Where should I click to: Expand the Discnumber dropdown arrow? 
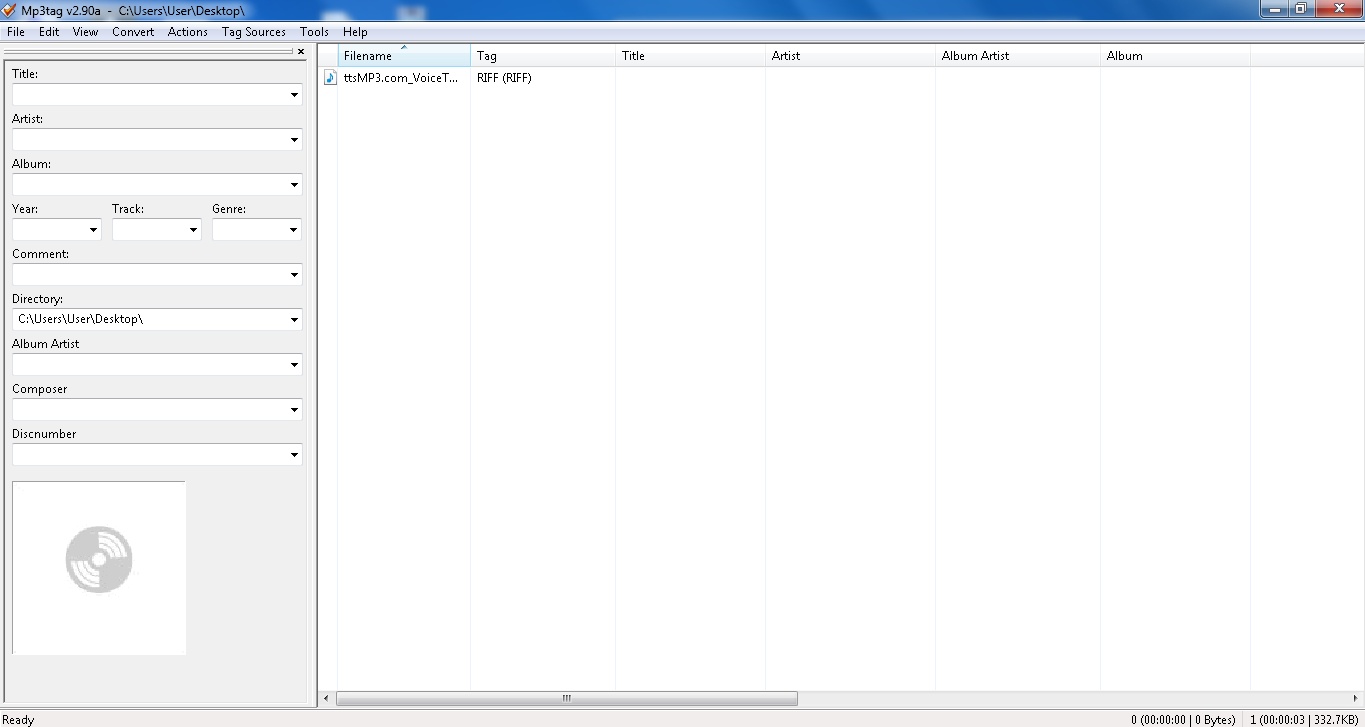point(294,455)
